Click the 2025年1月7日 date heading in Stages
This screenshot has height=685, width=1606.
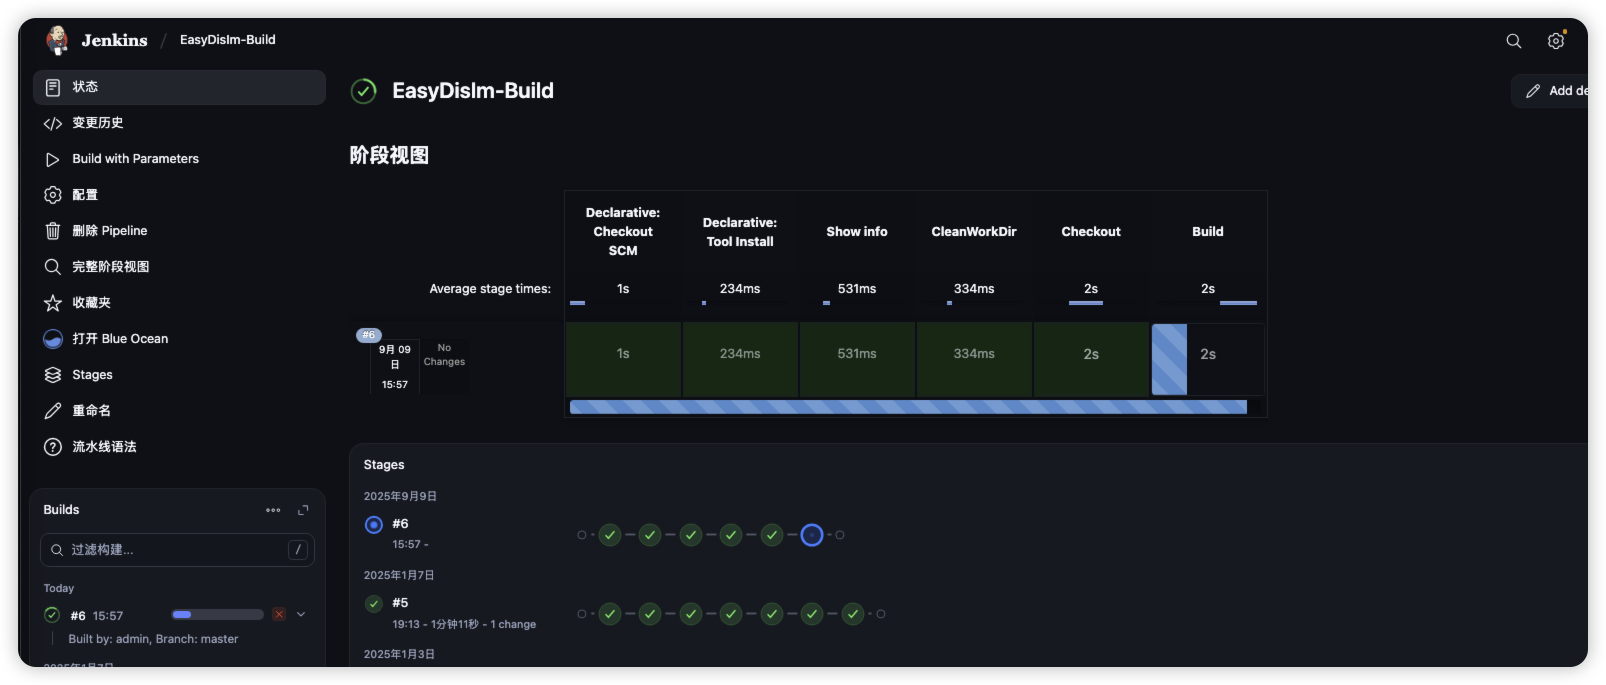[x=399, y=575]
